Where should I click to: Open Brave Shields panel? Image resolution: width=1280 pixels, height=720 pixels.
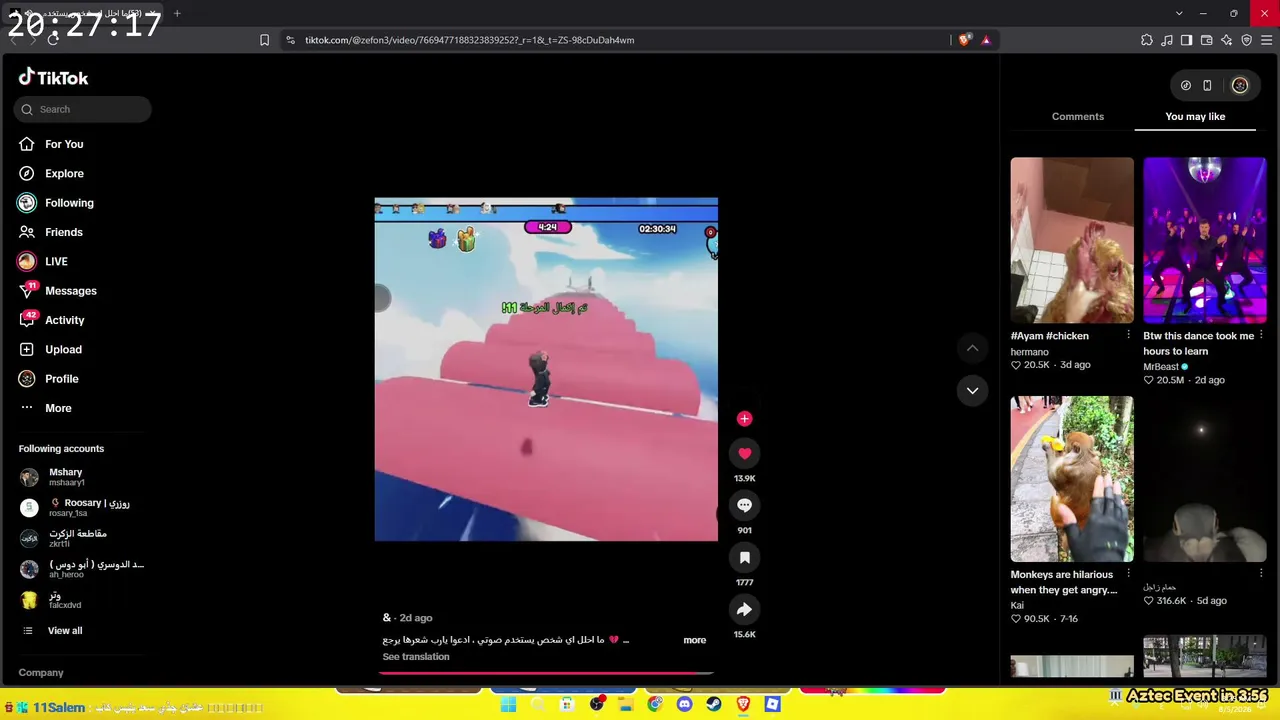(964, 40)
